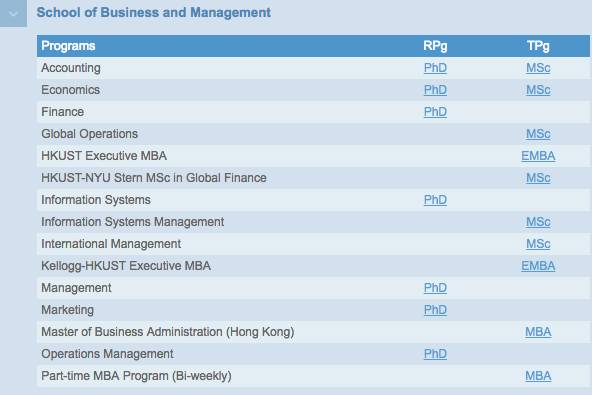This screenshot has width=592, height=395.
Task: Click the Information Systems PhD link
Action: pos(435,200)
